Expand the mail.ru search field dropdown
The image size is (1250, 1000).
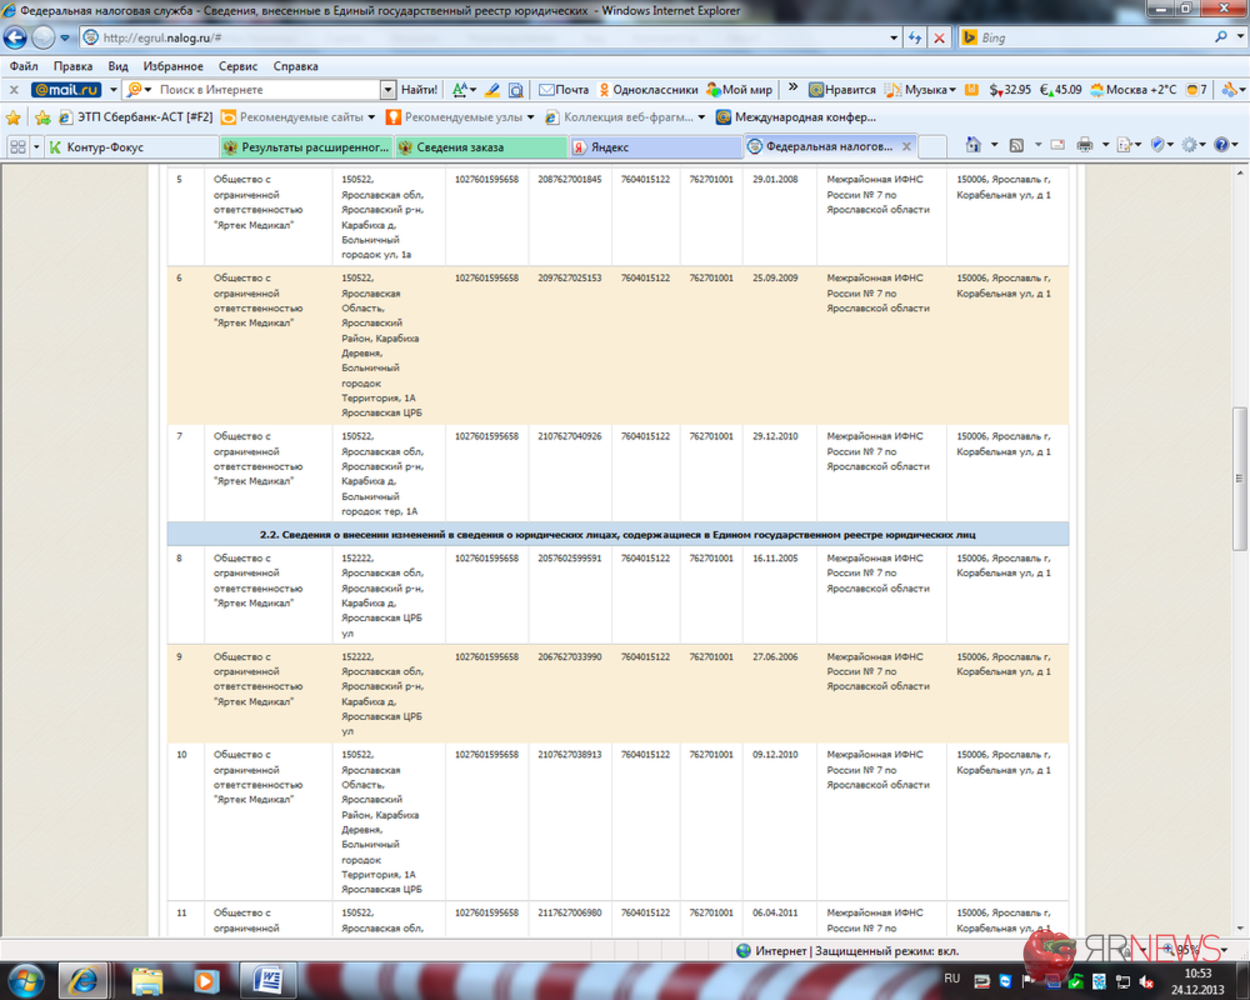point(387,90)
